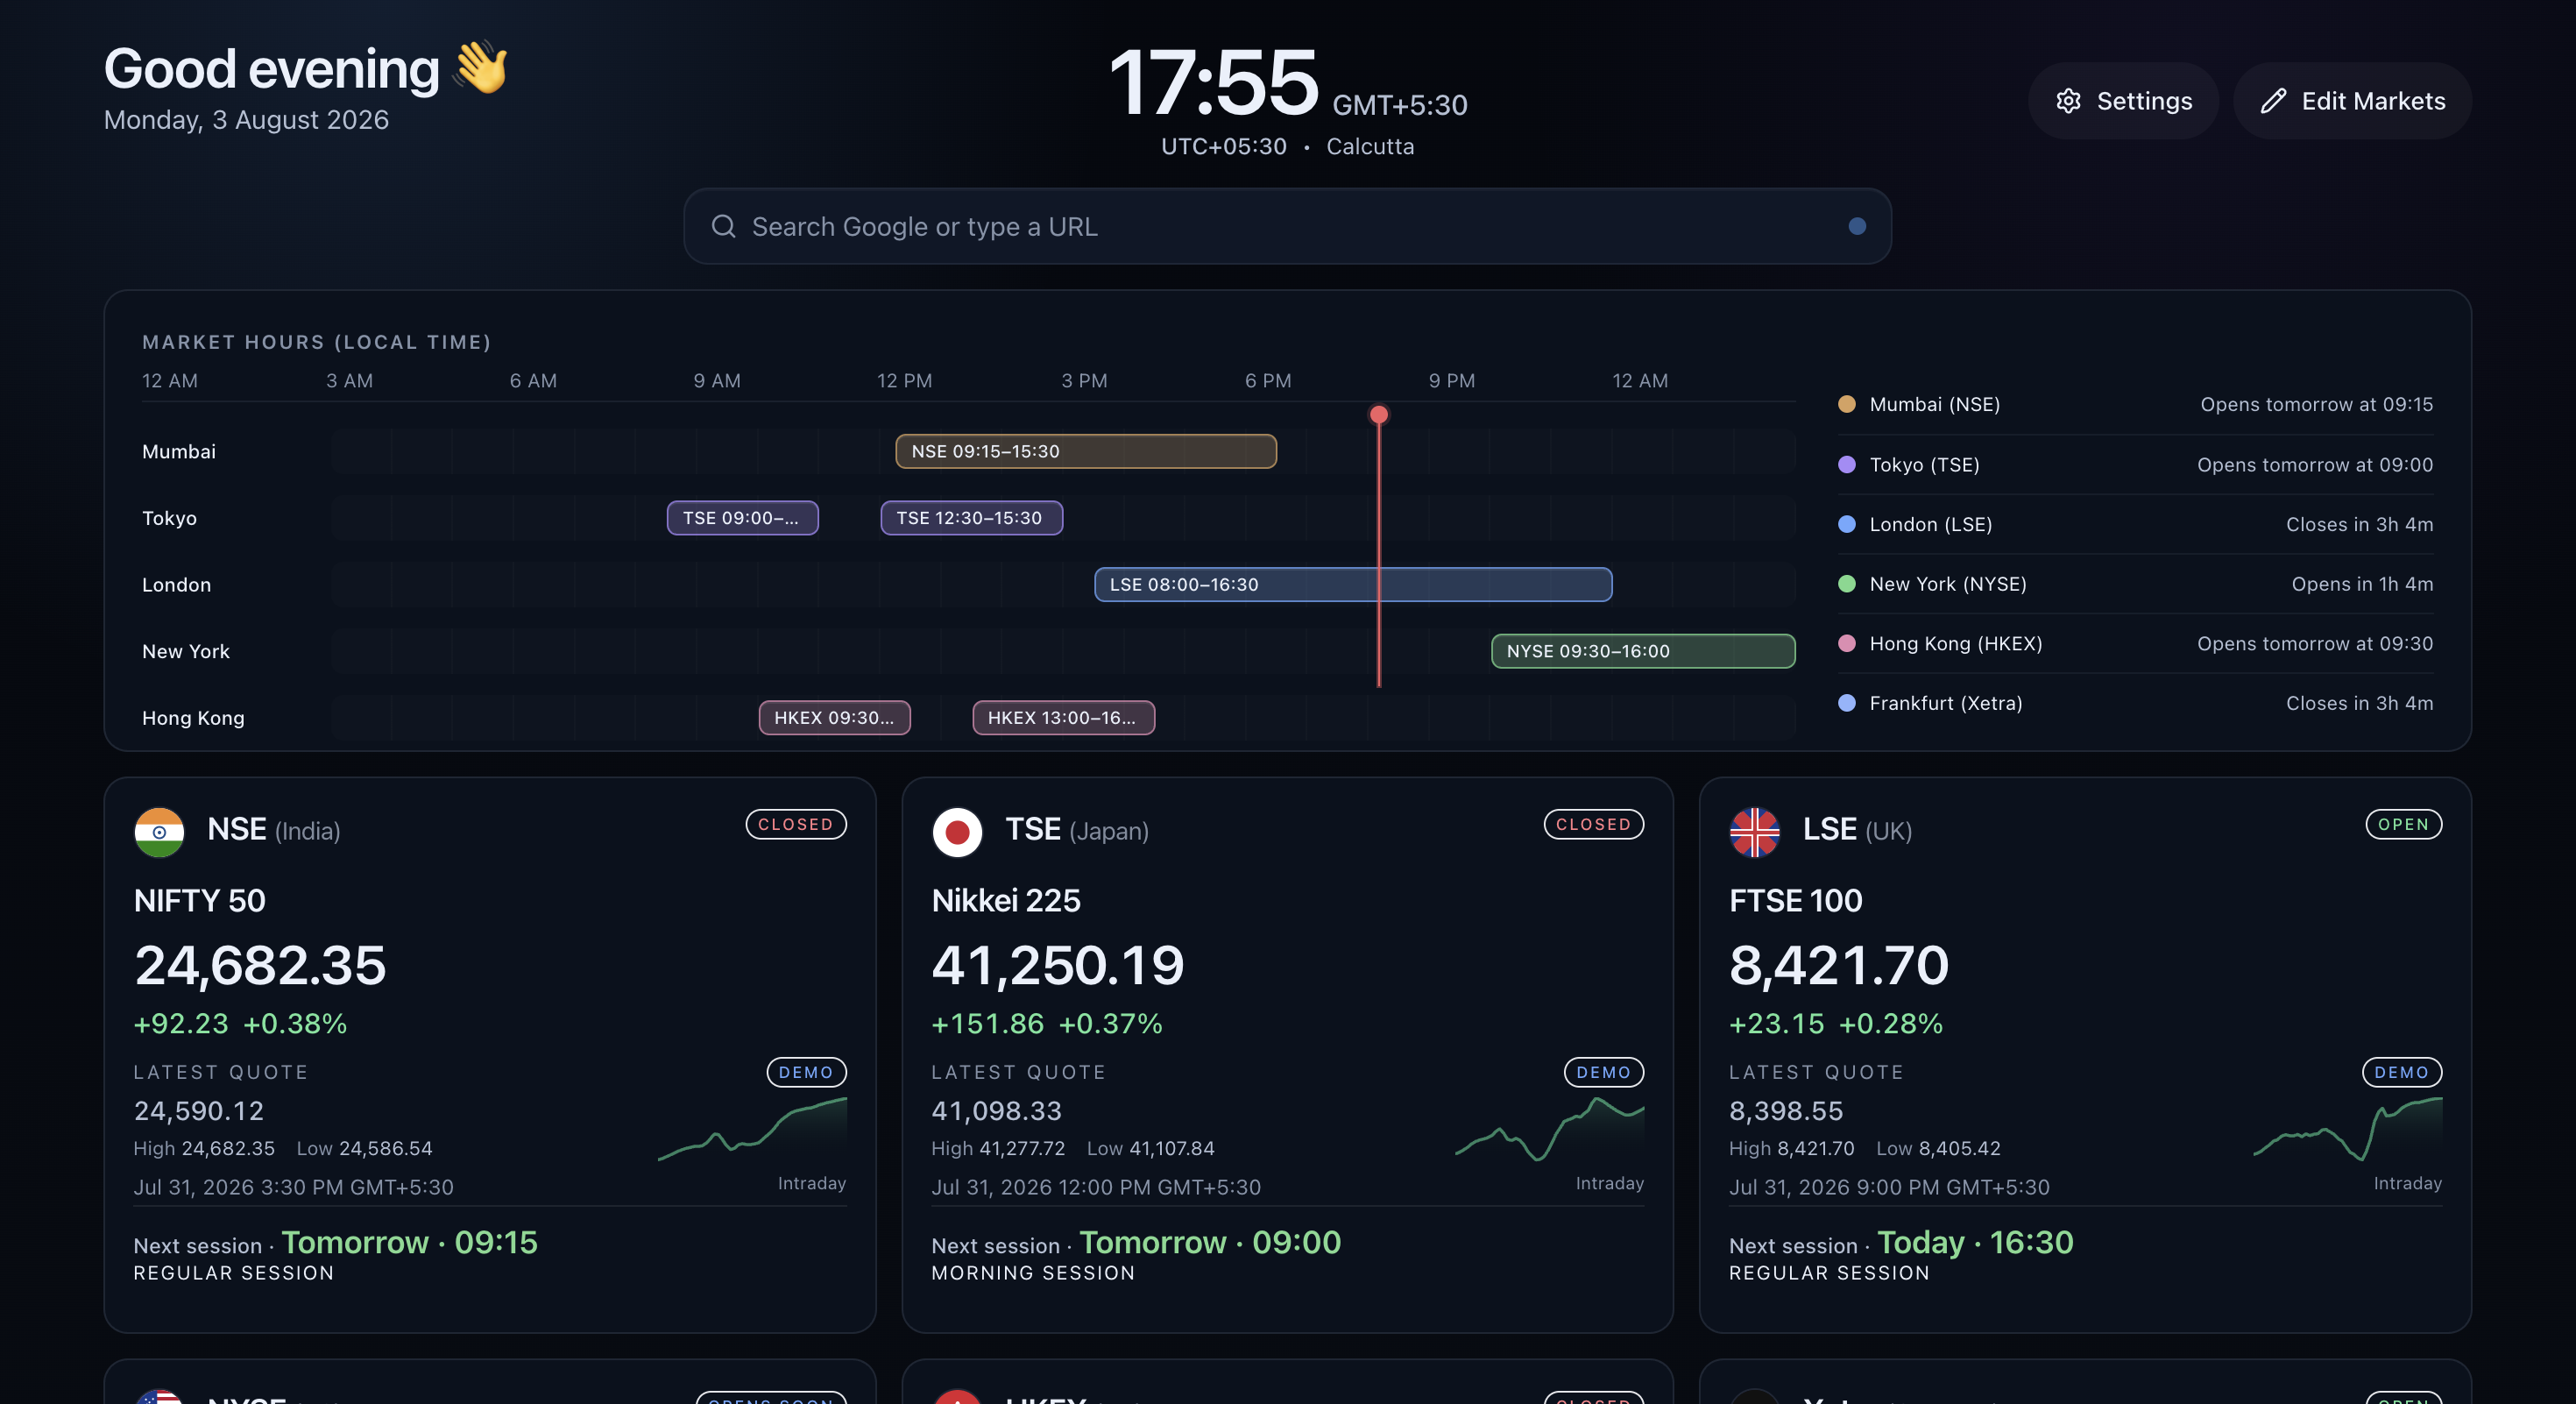Click the Hong Kong (HKEX) pink legend dot

[x=1847, y=644]
